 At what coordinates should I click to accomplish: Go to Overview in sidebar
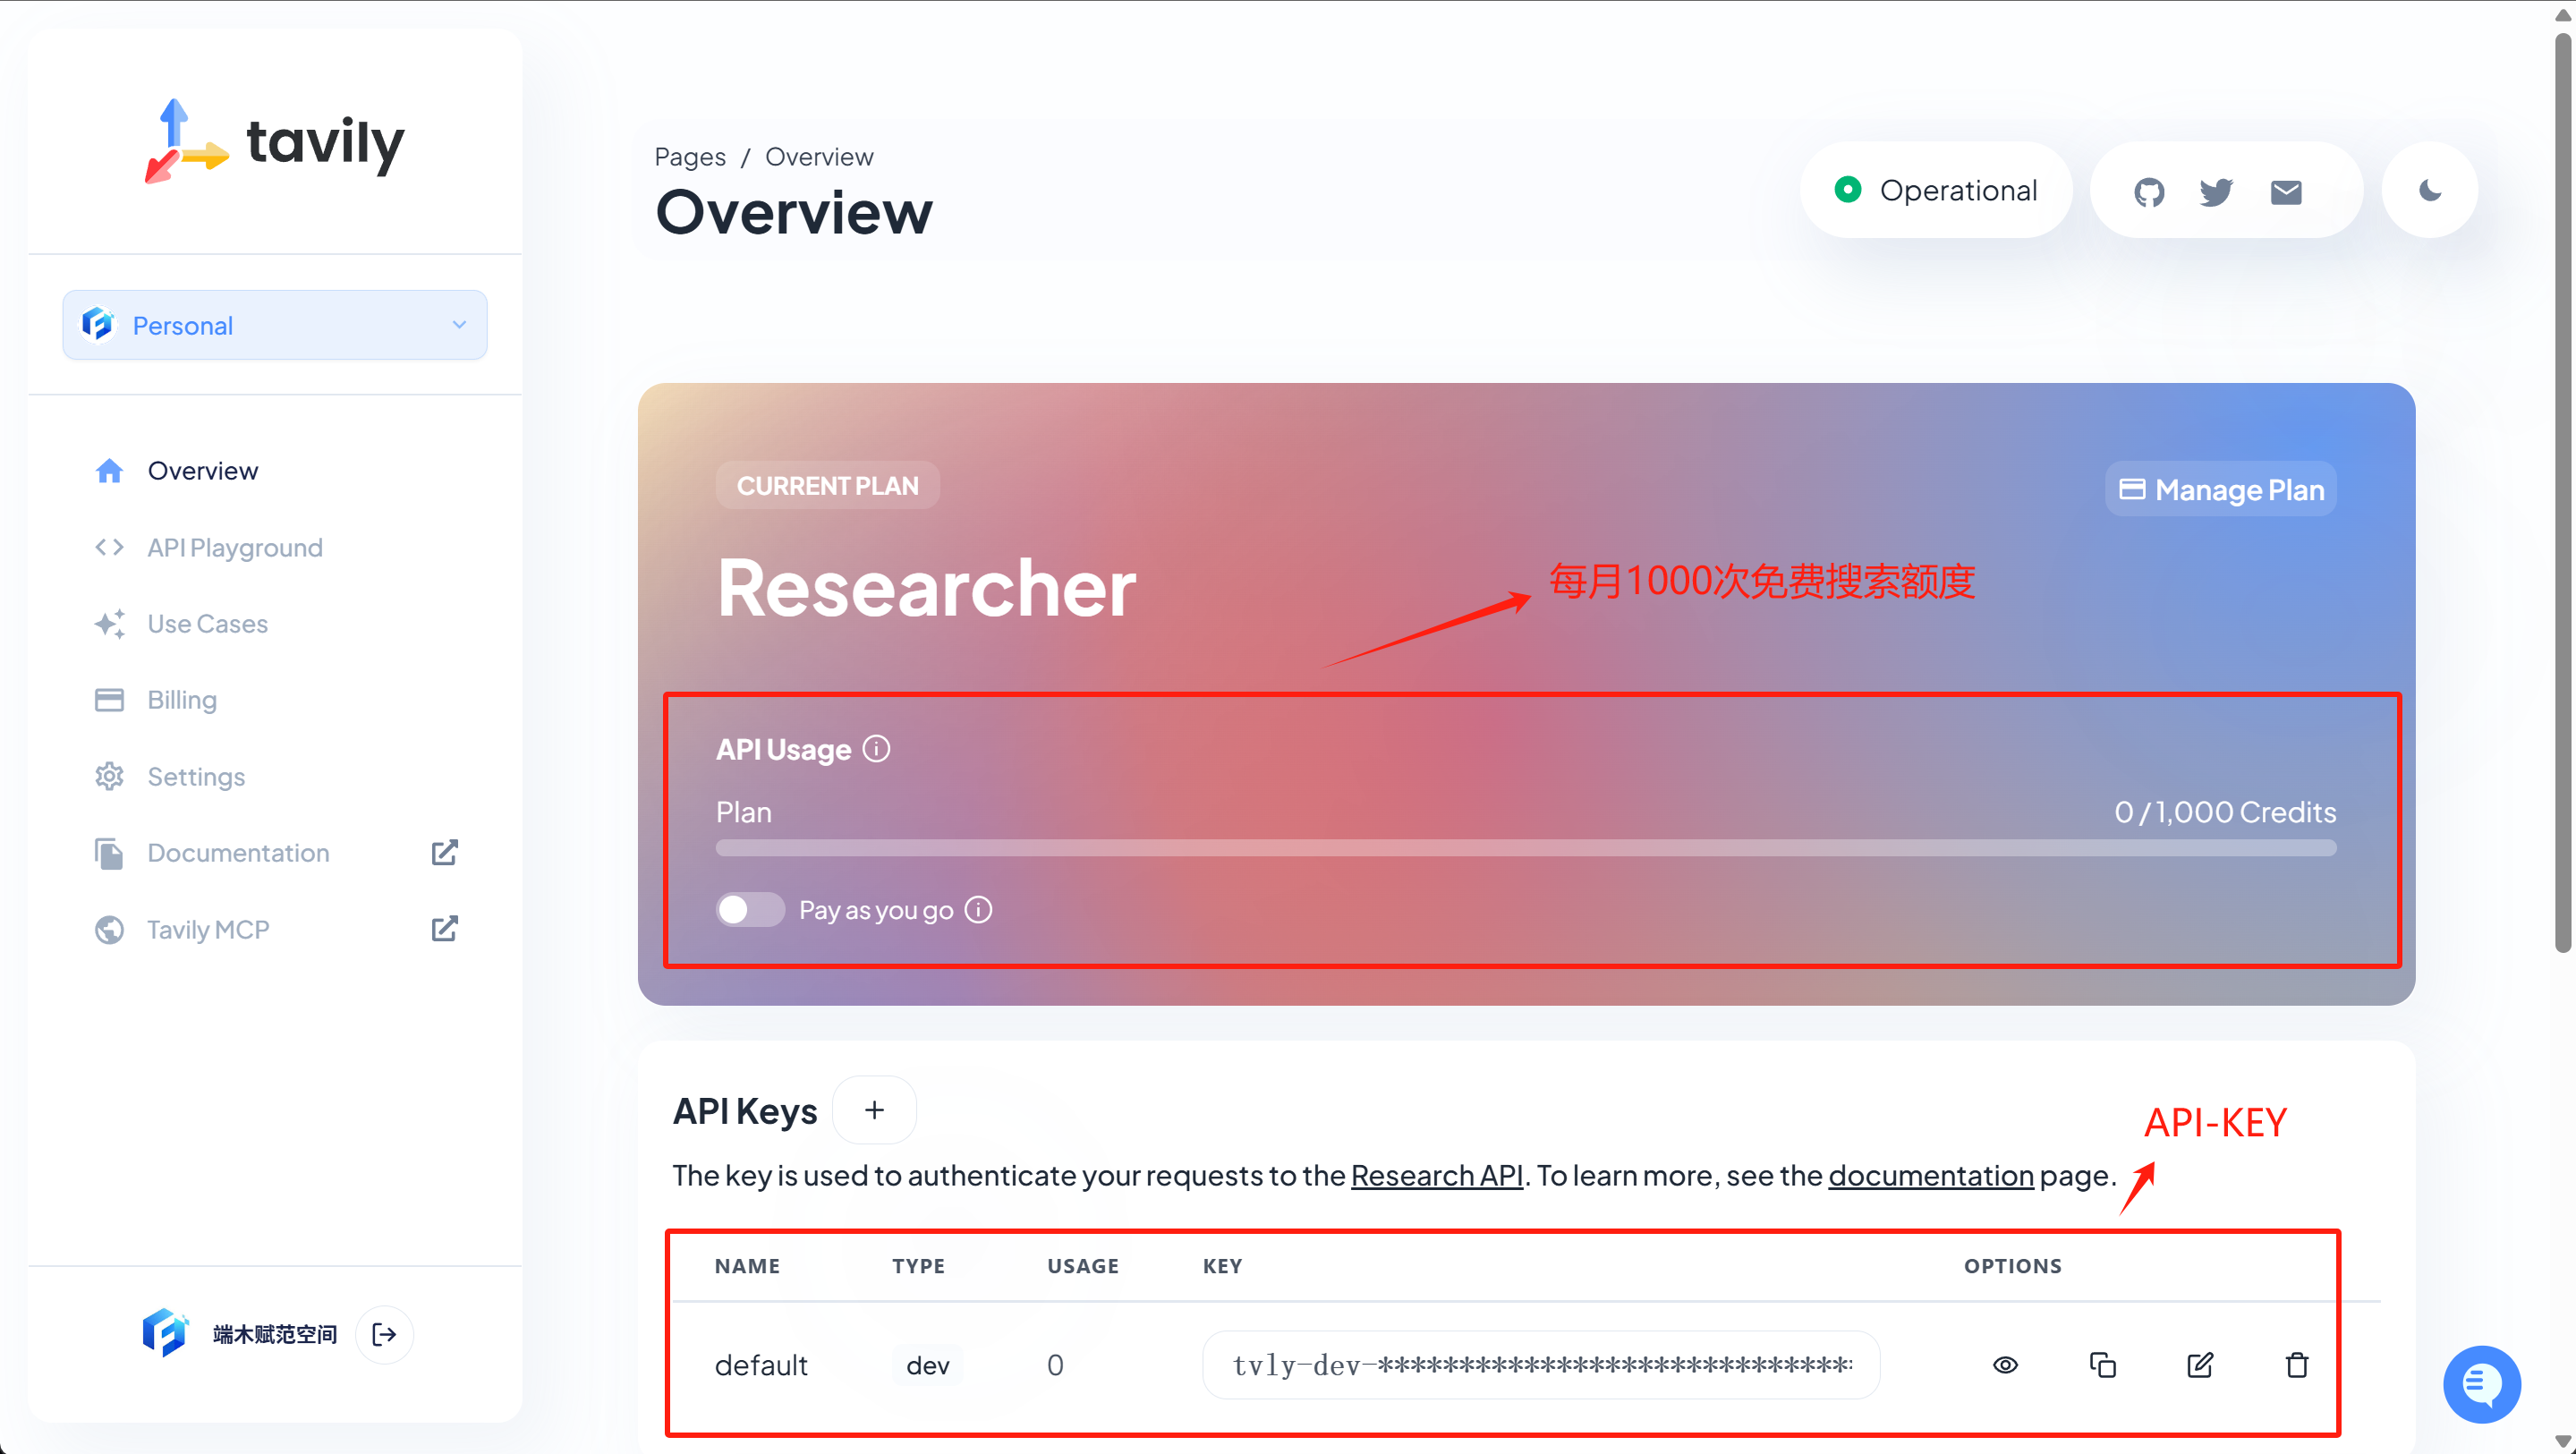(x=202, y=471)
